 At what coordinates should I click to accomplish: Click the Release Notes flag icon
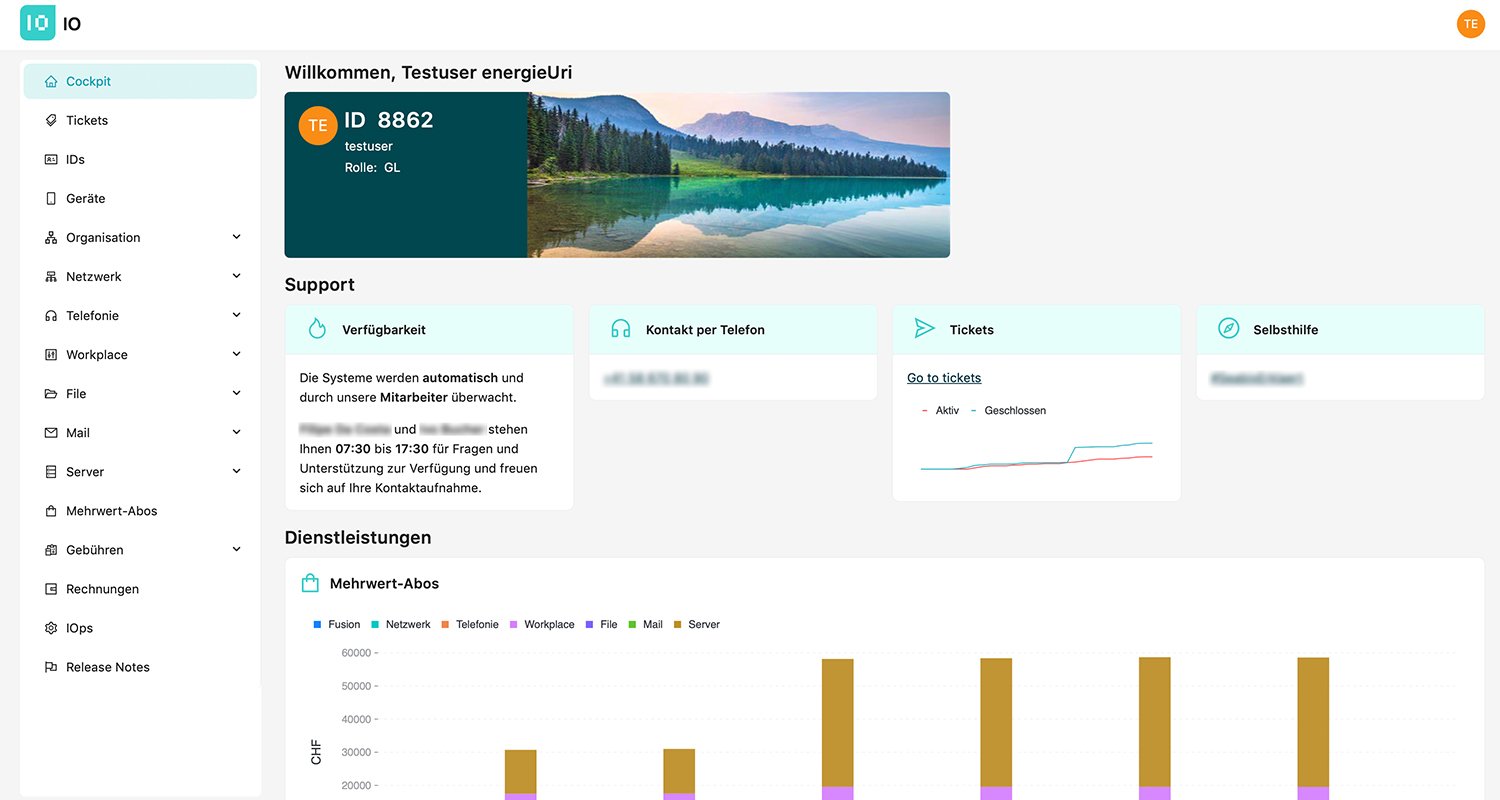coord(51,667)
